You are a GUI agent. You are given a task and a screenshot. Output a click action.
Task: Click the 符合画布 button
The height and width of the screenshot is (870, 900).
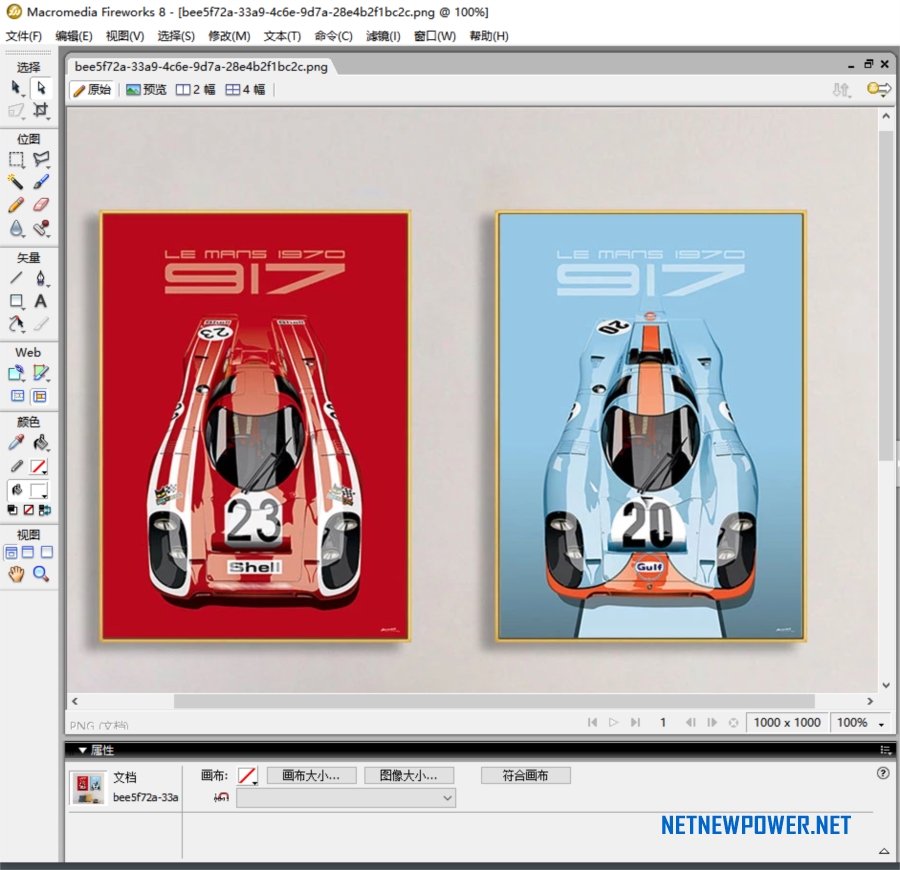click(526, 776)
